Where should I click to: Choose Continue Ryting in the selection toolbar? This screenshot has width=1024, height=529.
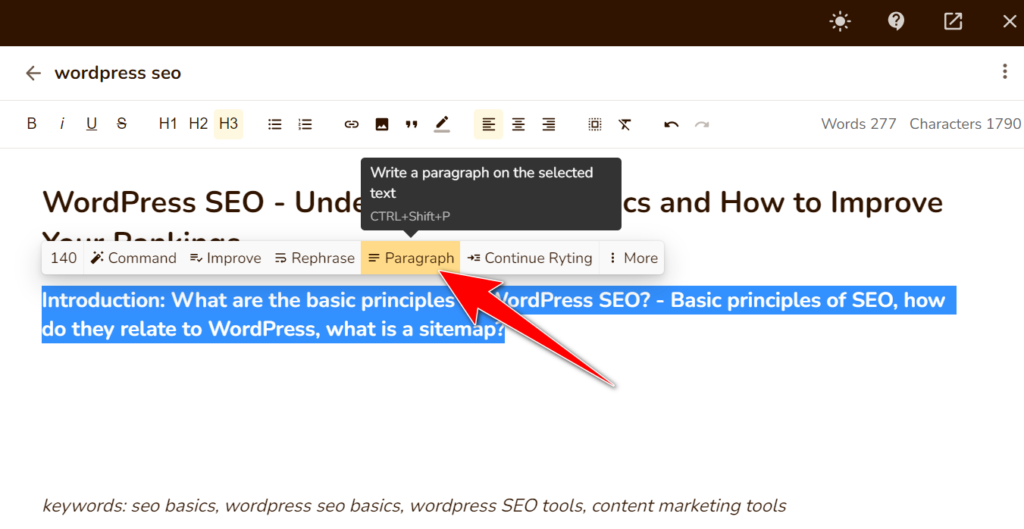click(x=530, y=258)
